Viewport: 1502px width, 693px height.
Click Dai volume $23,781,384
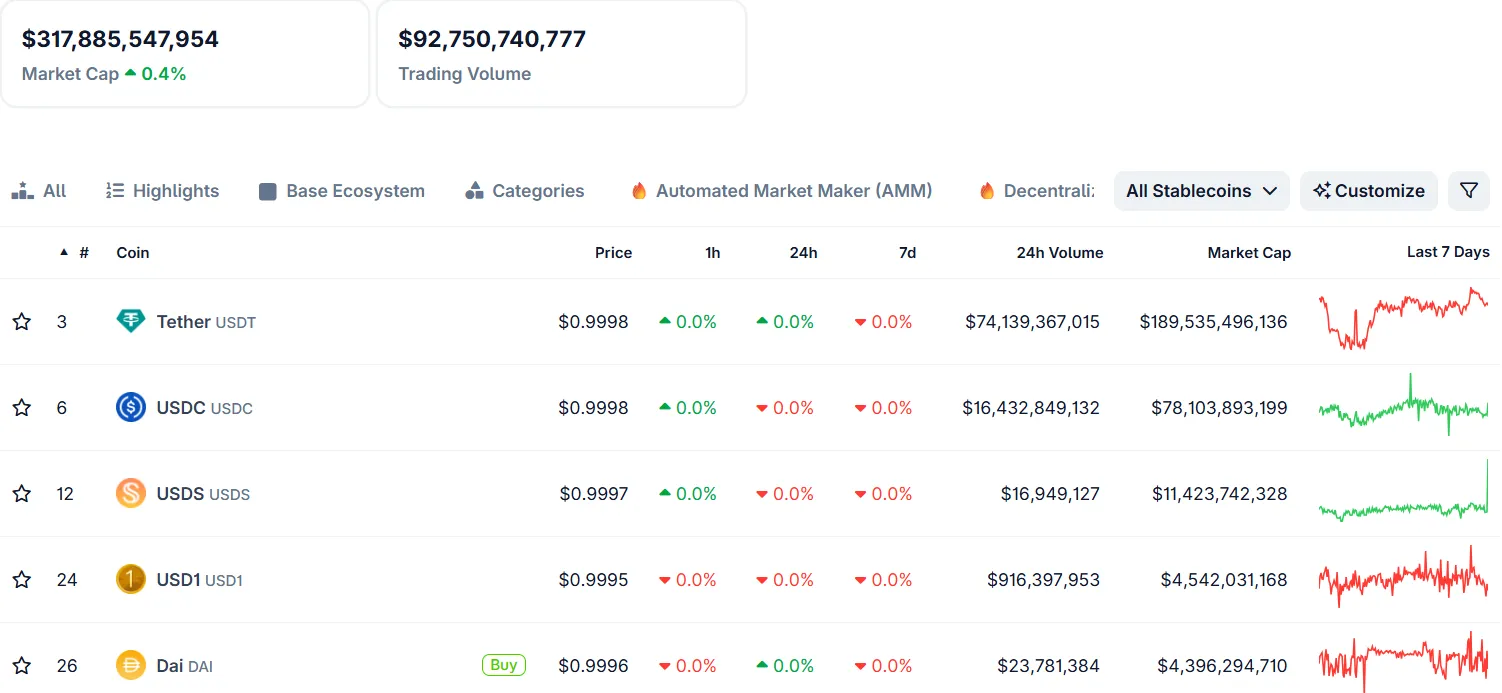coord(1049,666)
